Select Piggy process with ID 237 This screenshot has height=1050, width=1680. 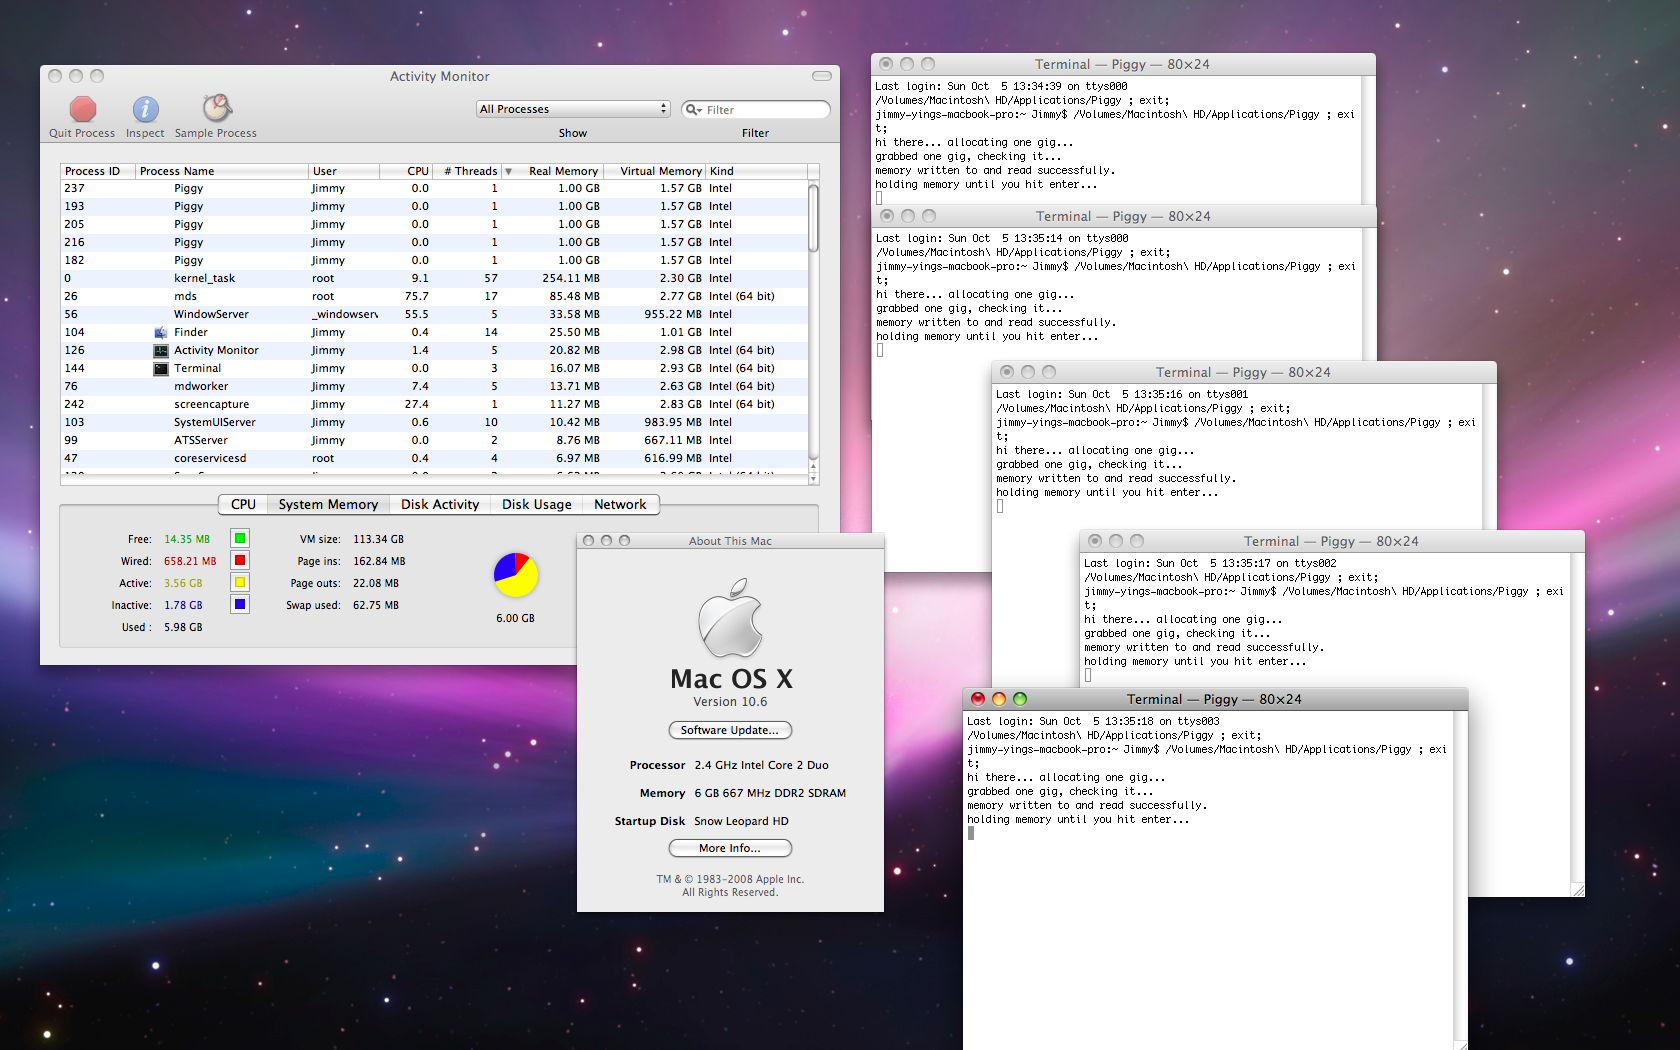pyautogui.click(x=434, y=188)
